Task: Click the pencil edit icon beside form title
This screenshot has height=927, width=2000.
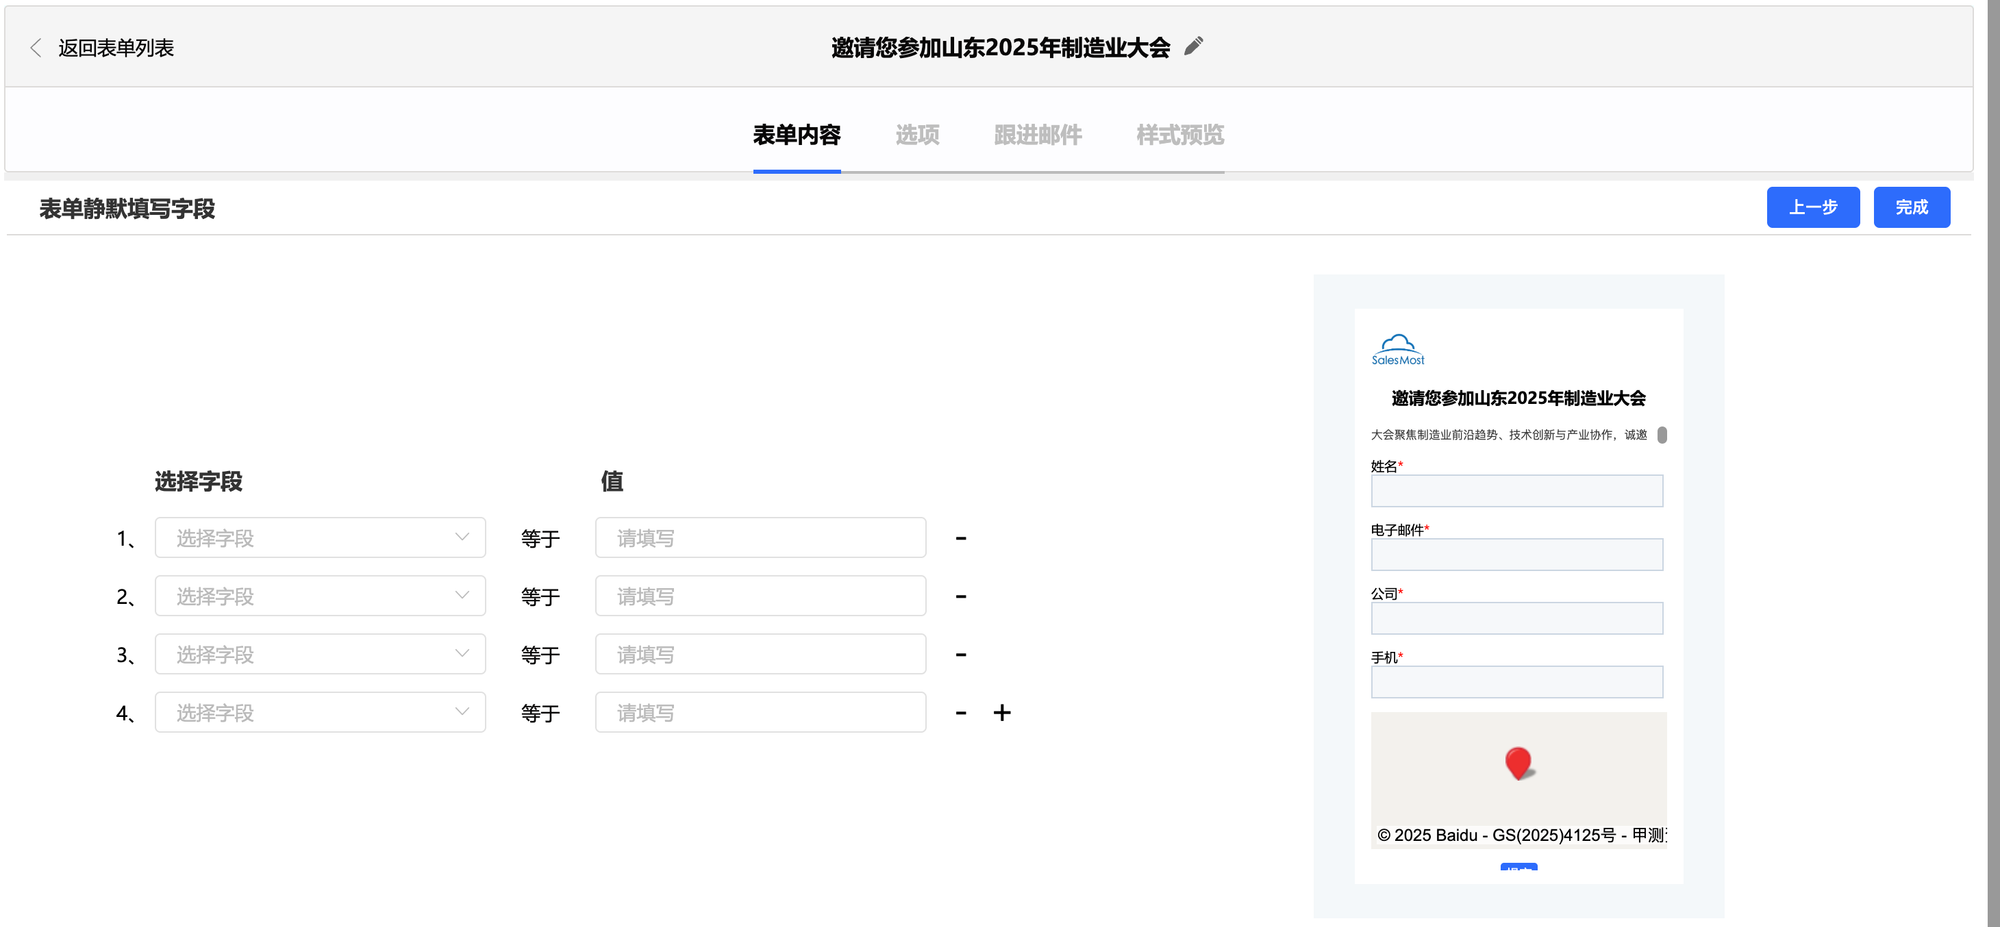Action: 1193,47
